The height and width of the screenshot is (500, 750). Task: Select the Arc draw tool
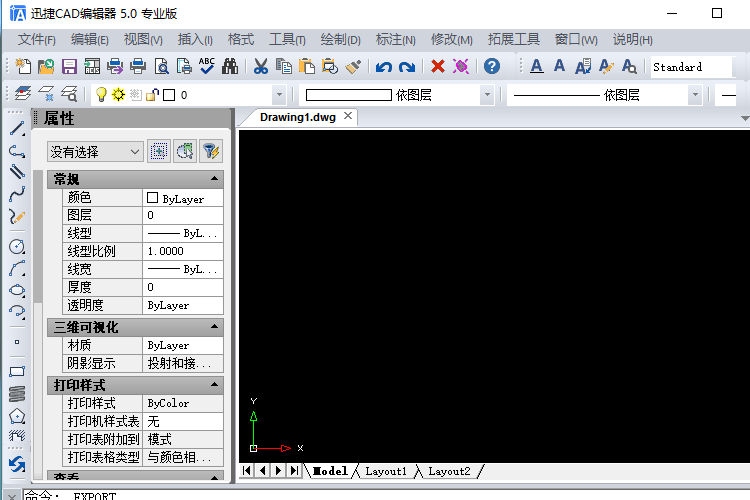tap(17, 268)
